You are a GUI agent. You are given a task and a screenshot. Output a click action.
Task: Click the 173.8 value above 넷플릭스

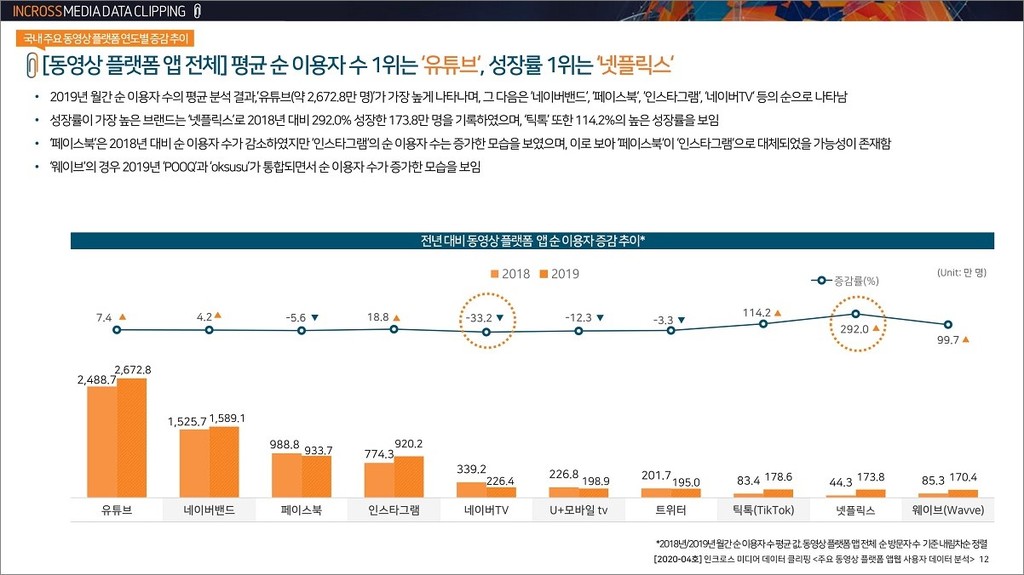tap(871, 477)
